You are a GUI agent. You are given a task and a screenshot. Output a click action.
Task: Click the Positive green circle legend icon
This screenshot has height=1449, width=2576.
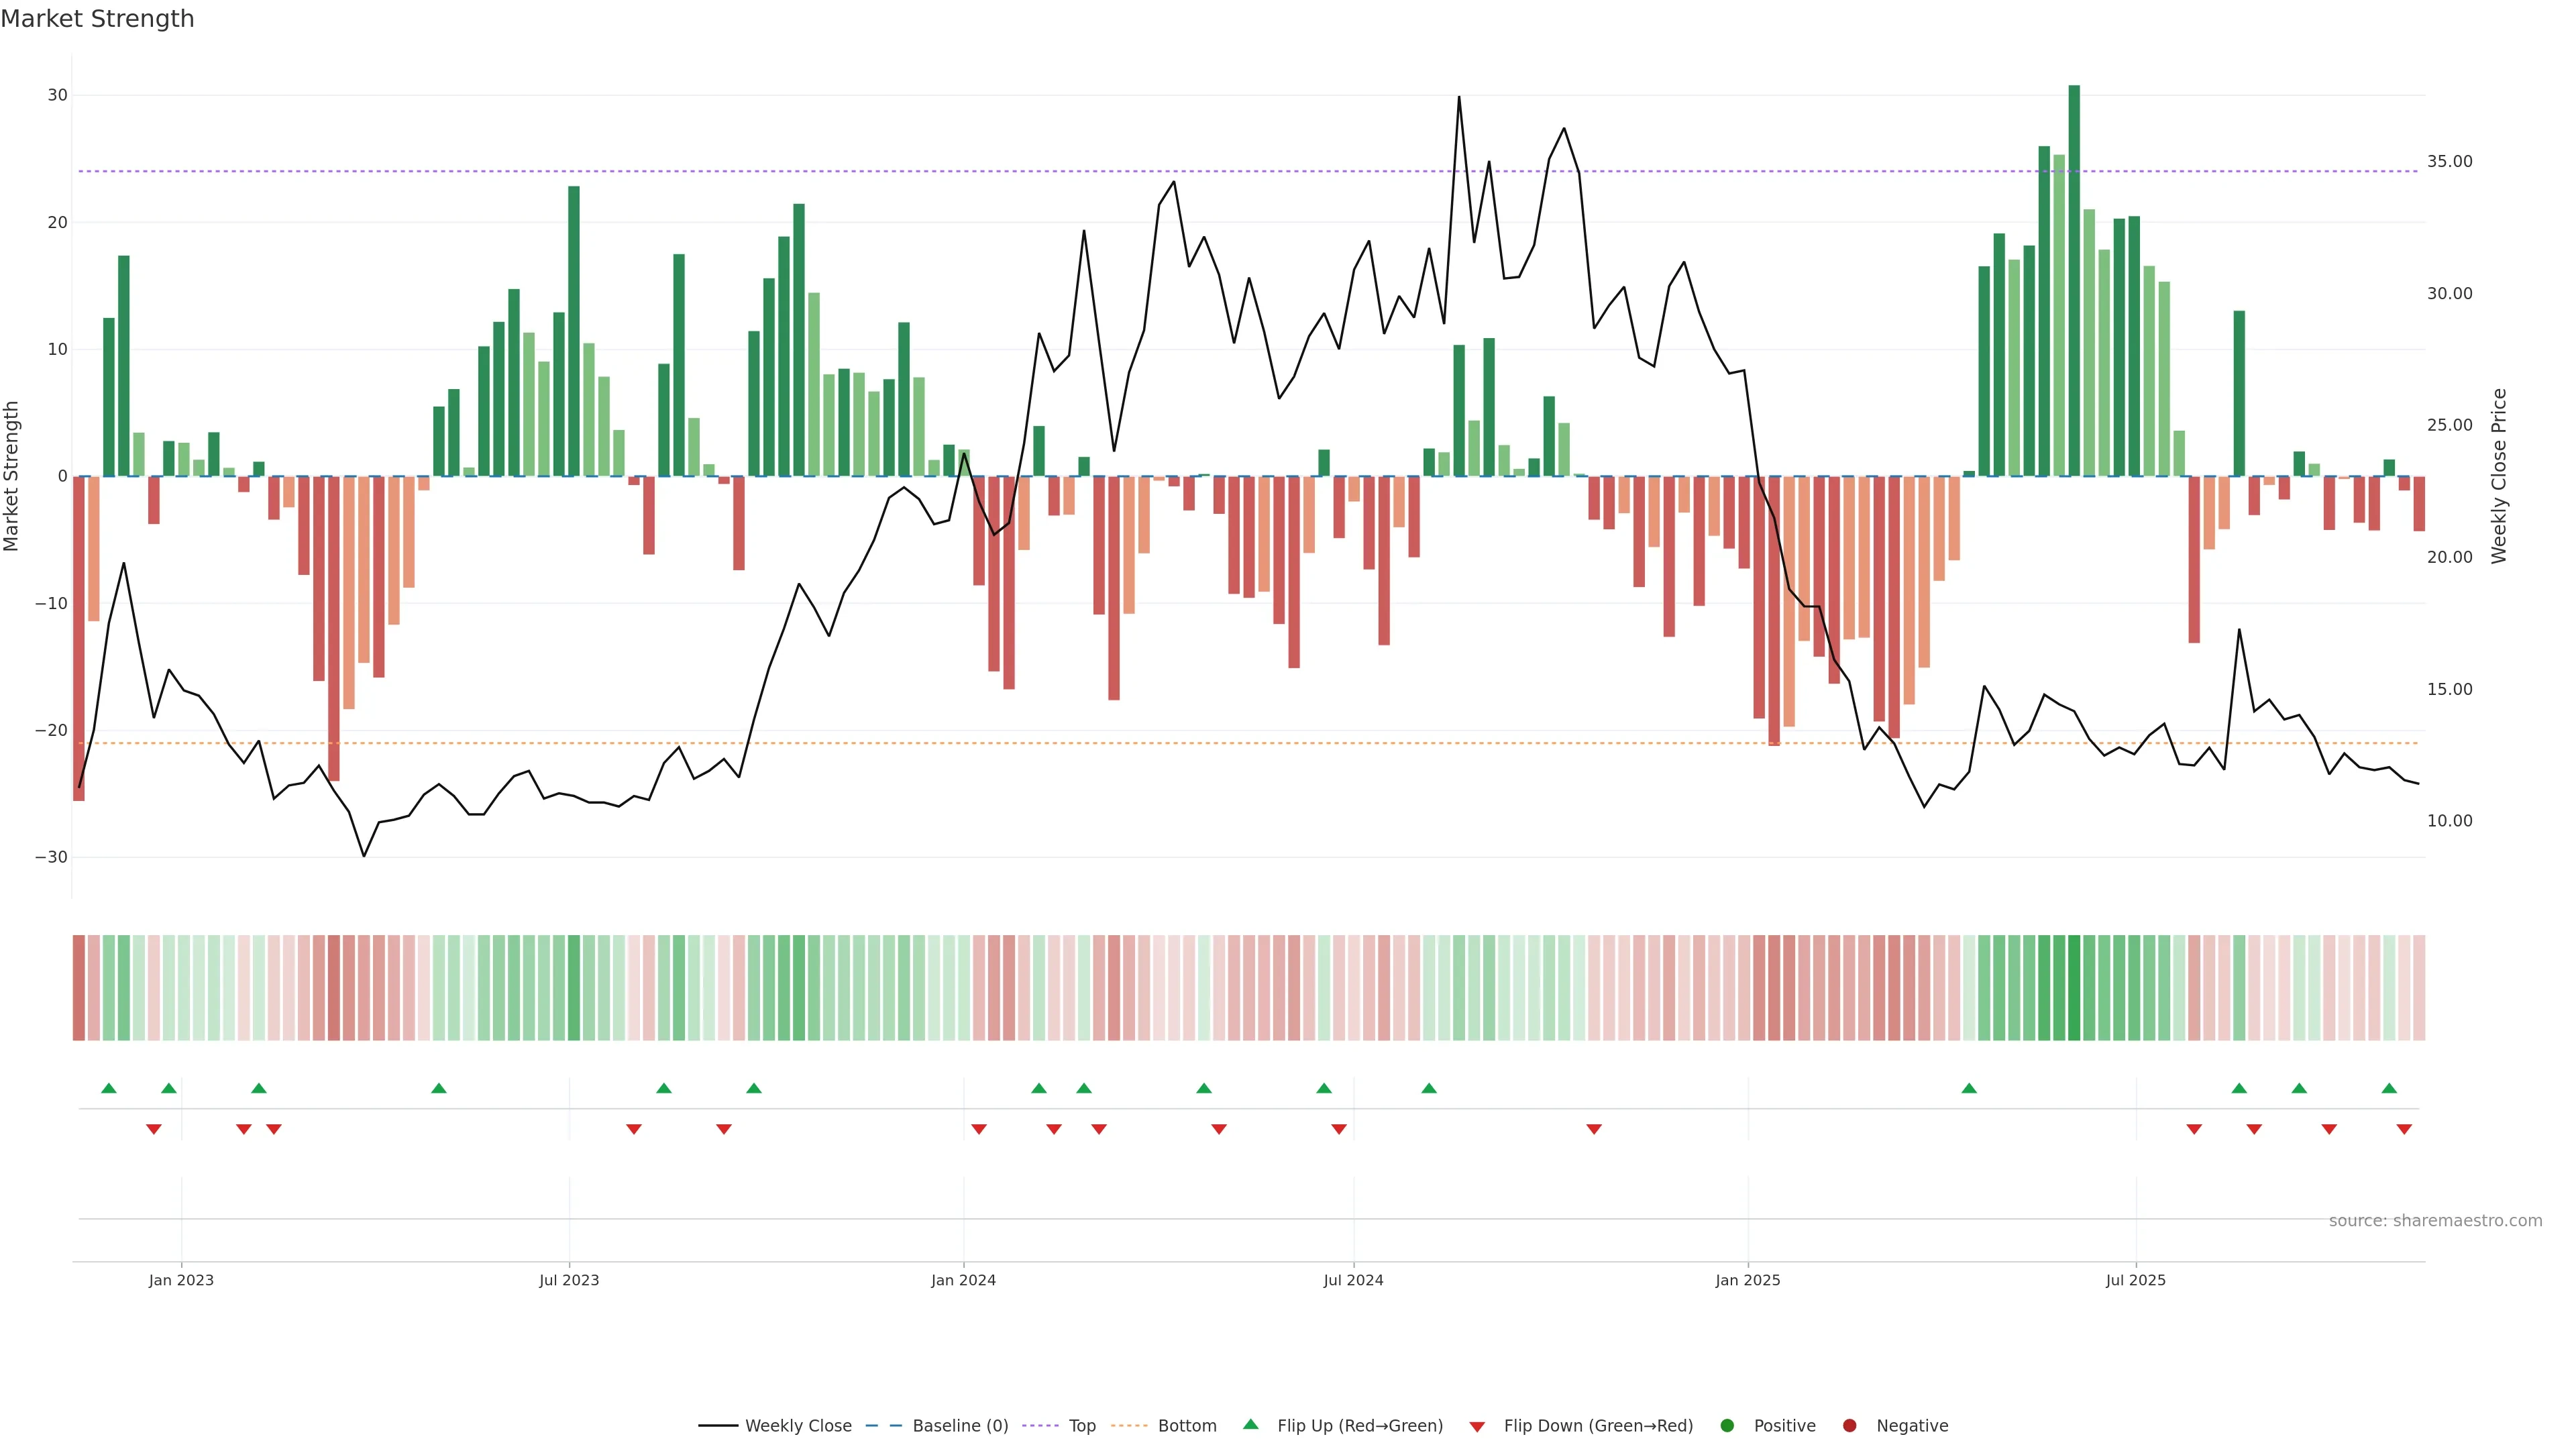[x=1727, y=1426]
